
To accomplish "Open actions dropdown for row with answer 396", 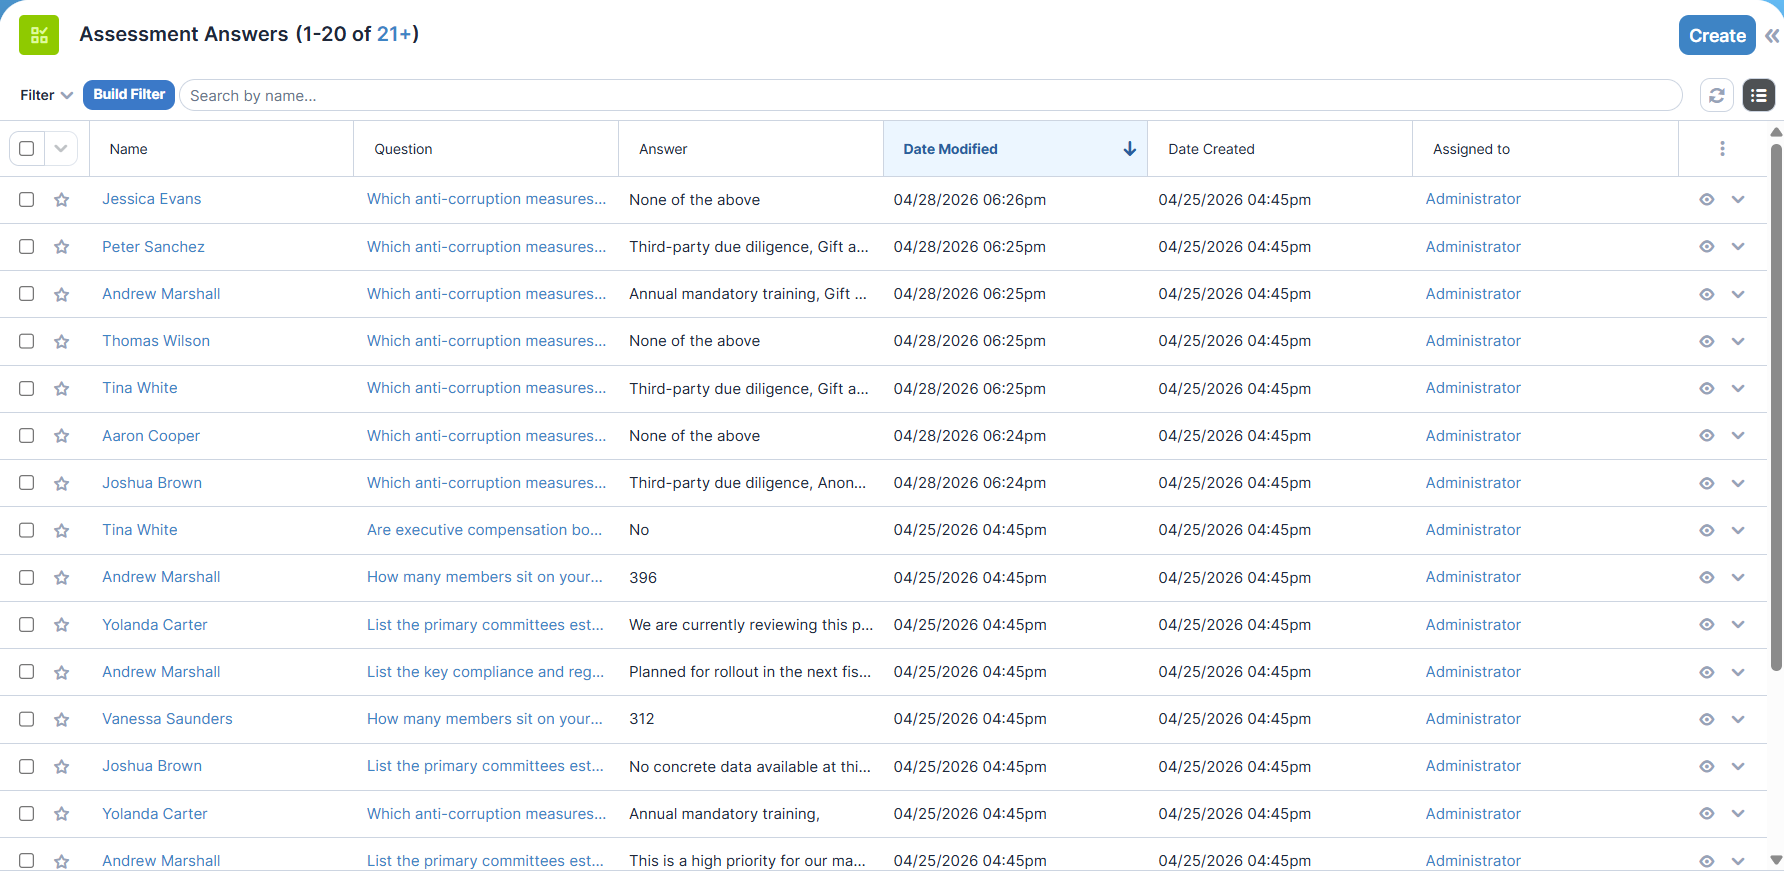I will 1739,578.
